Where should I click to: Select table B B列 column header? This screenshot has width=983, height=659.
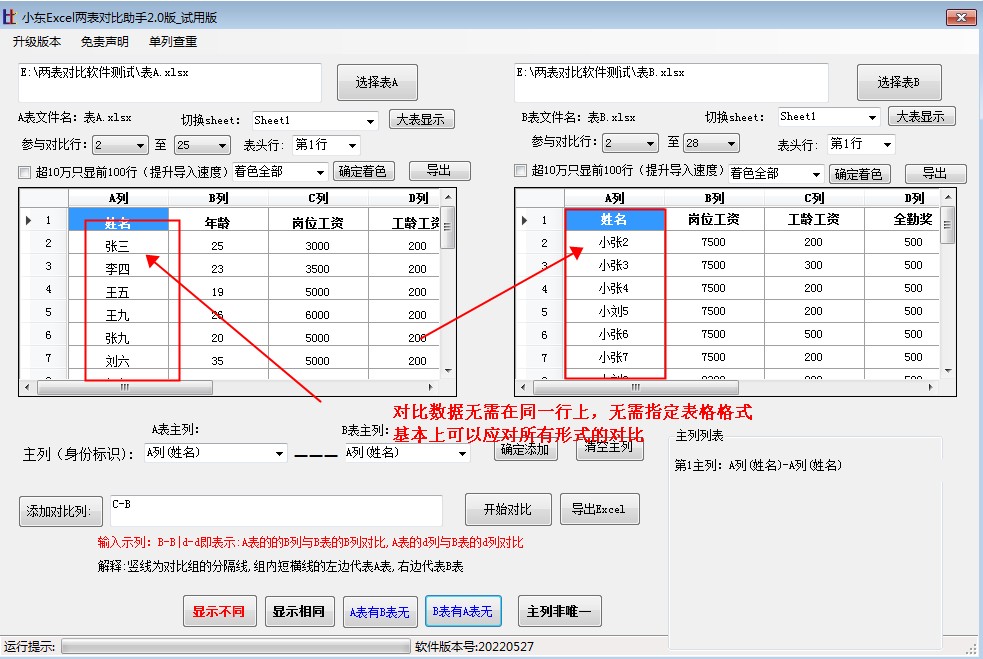pyautogui.click(x=714, y=198)
